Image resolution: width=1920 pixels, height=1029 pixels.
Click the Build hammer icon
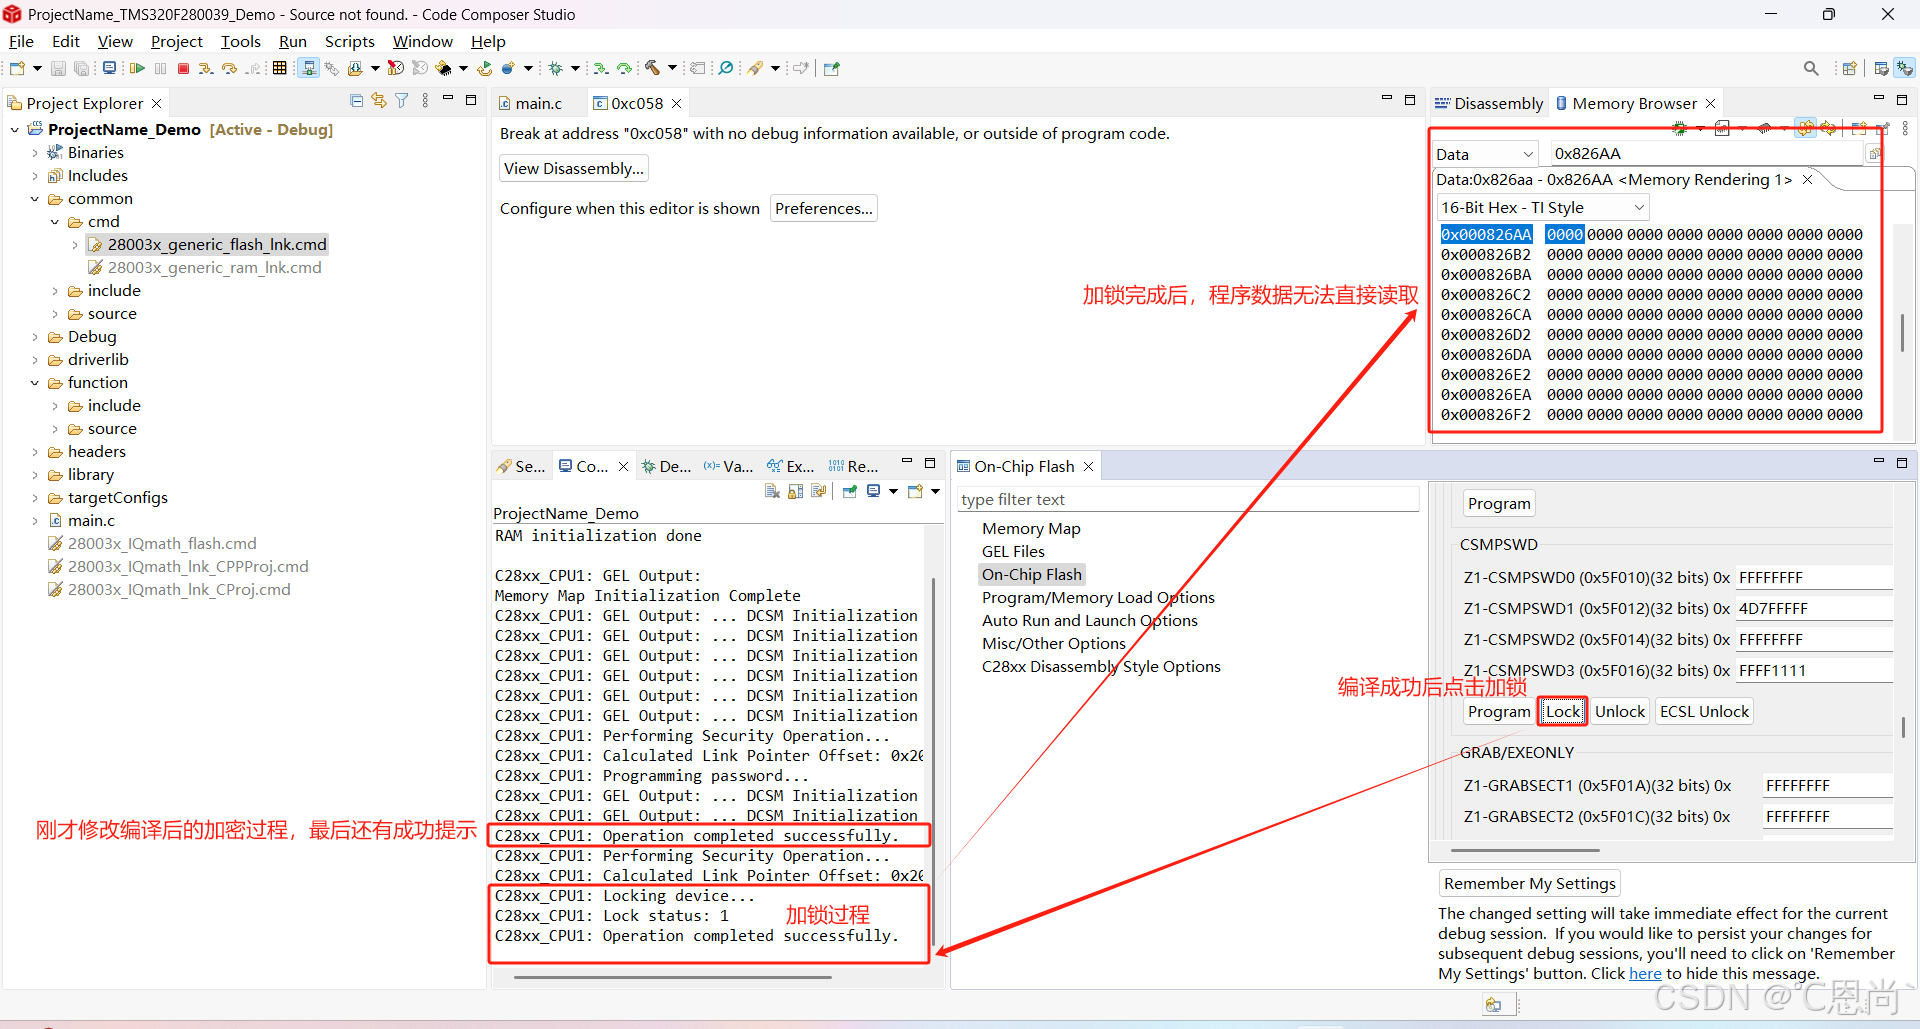tap(652, 68)
